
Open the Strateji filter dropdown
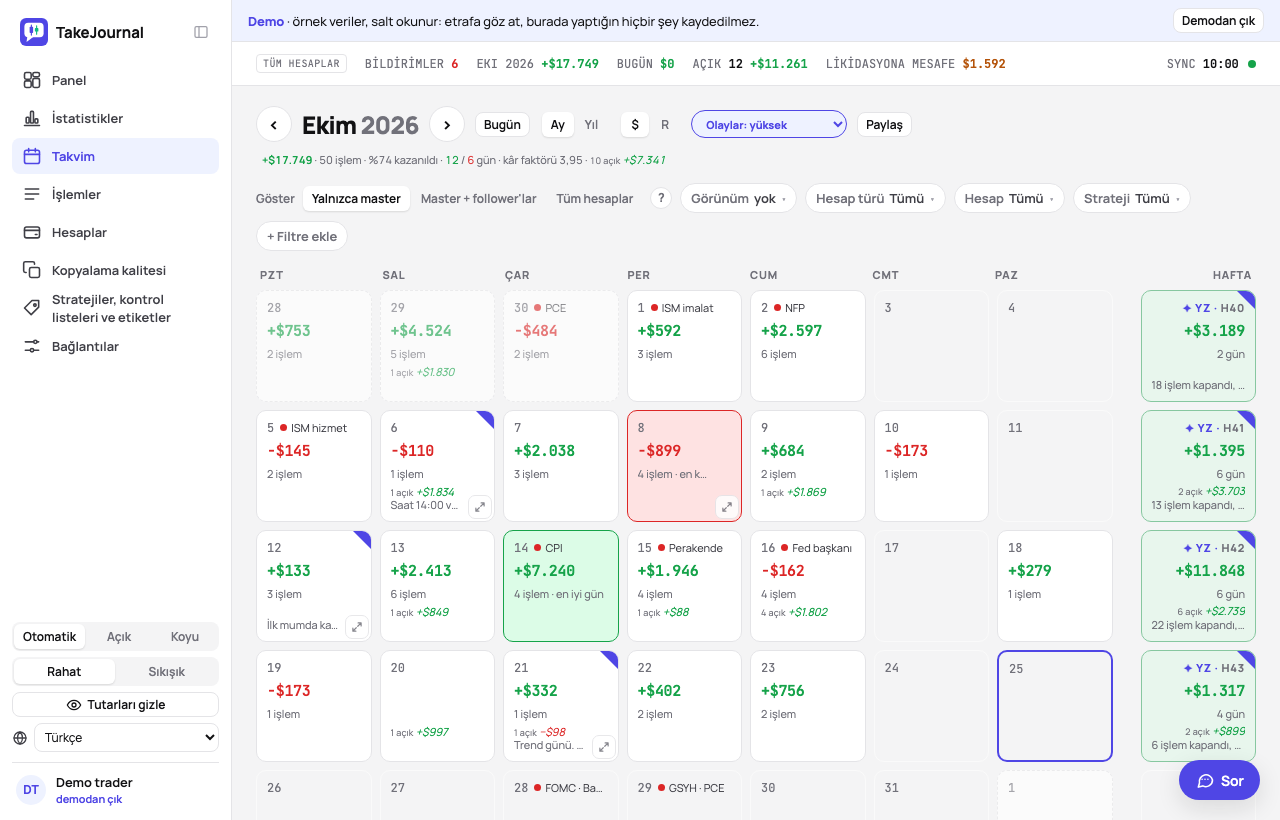coord(1132,199)
